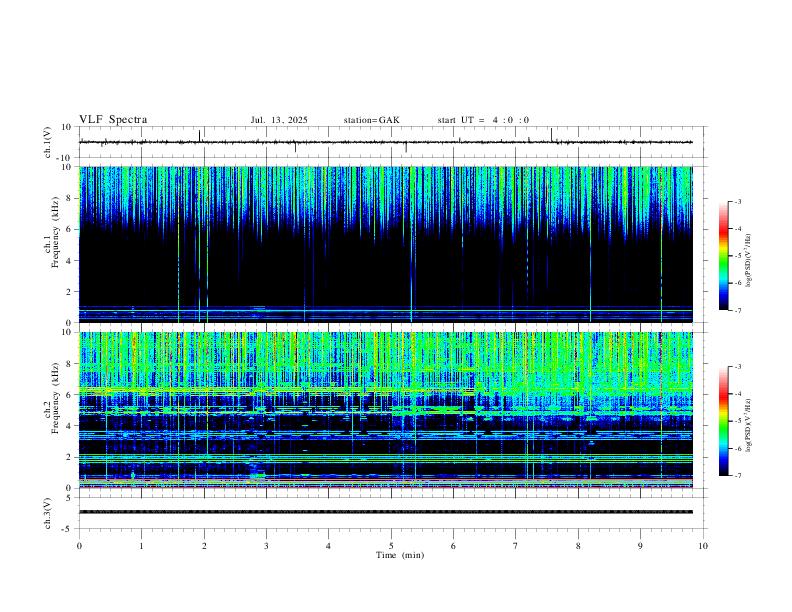Click the time axis tick label "3"
Screen dimensions: 792x612
[x=266, y=546]
